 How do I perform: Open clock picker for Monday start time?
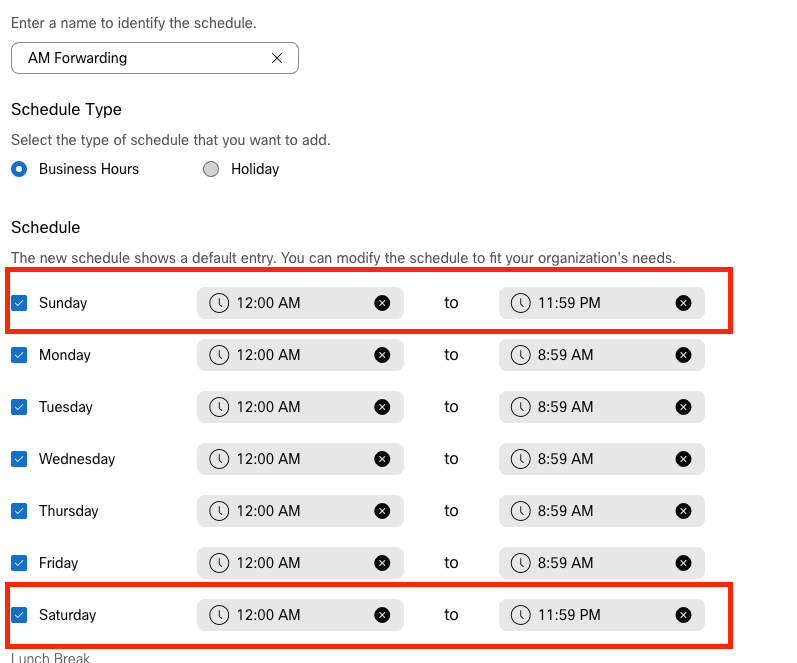click(219, 355)
